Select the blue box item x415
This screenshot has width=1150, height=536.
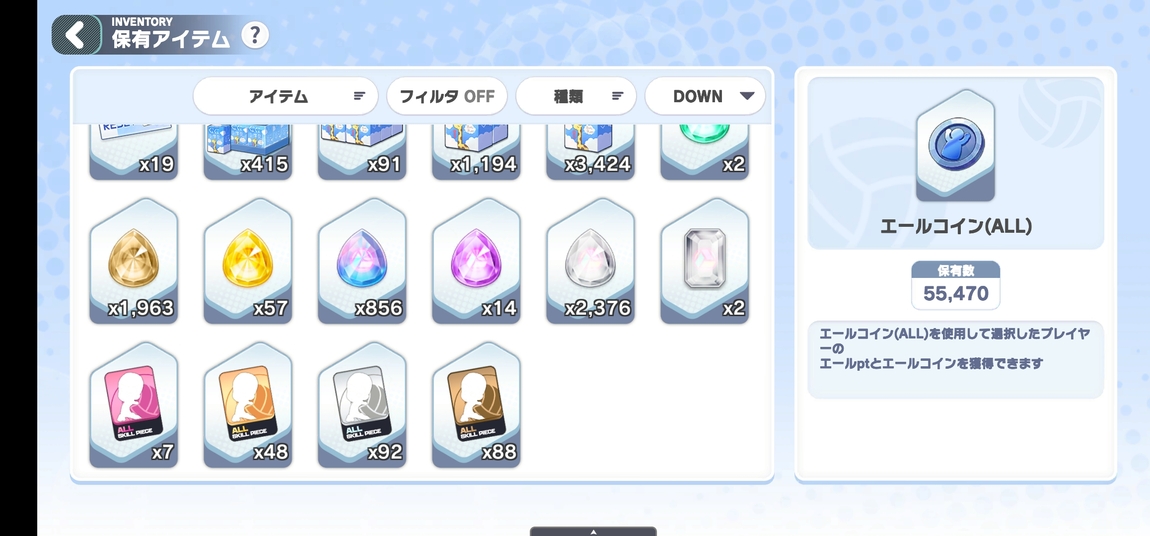[x=248, y=152]
